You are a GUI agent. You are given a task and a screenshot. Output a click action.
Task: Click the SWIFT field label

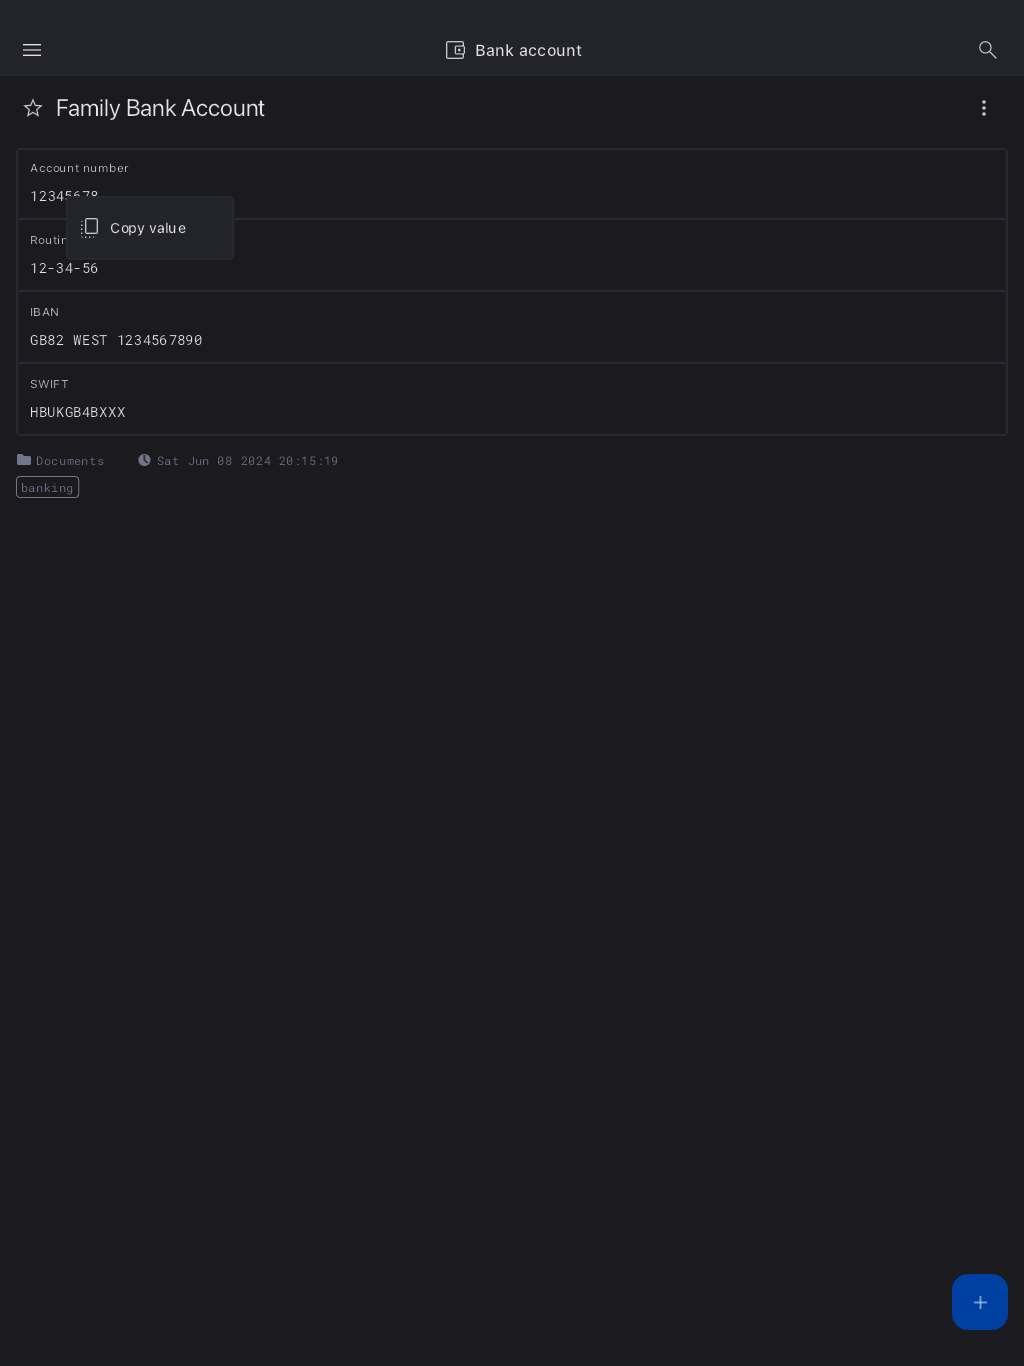[49, 384]
